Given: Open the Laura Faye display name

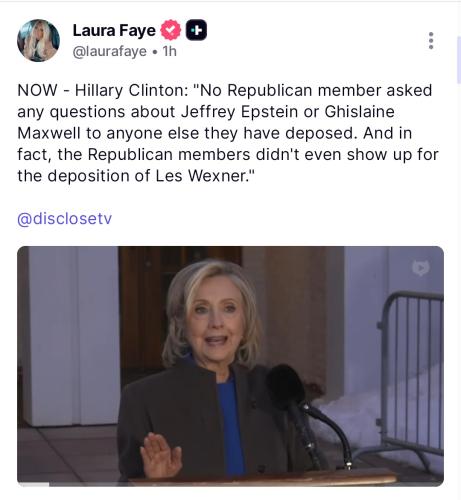Looking at the screenshot, I should pos(114,30).
